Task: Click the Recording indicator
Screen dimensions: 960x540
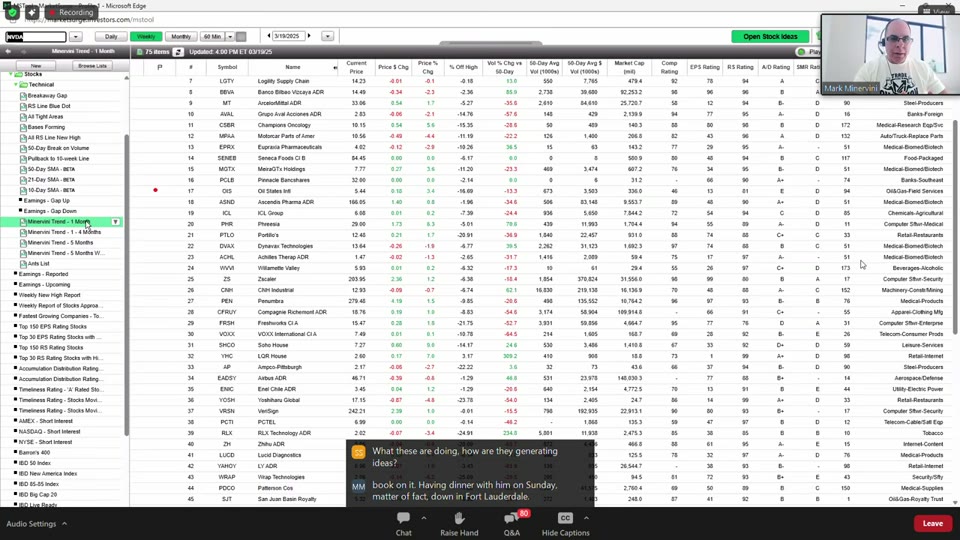Action: point(71,12)
